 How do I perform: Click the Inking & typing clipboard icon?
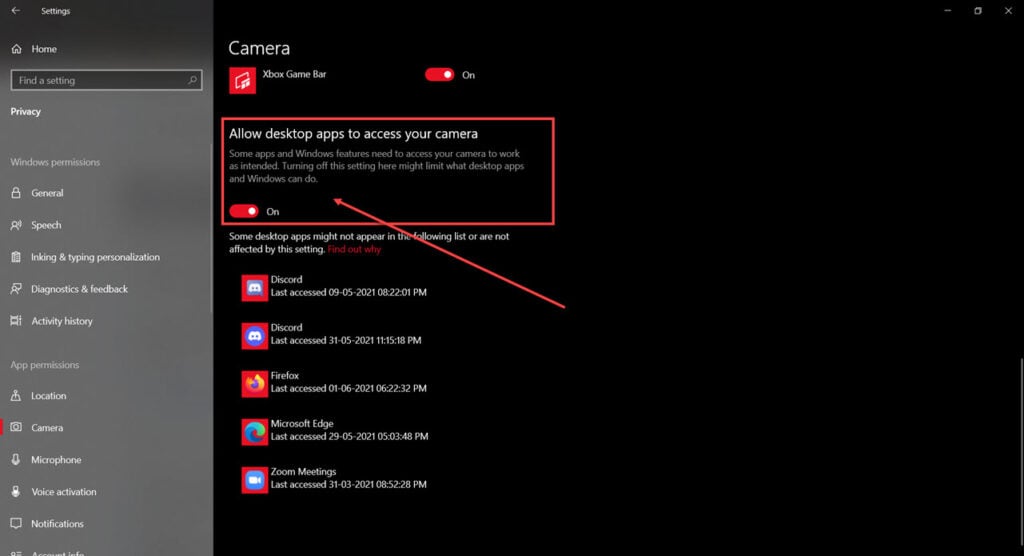(16, 257)
